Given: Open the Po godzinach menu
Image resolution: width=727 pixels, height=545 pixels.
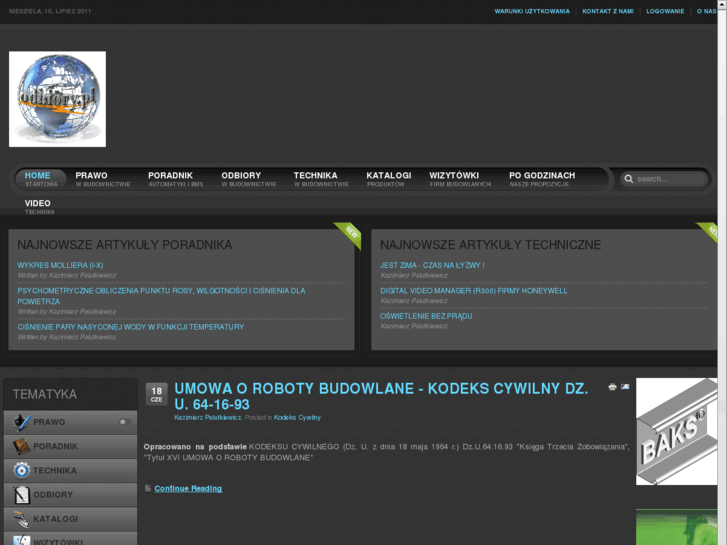Looking at the screenshot, I should (x=542, y=179).
